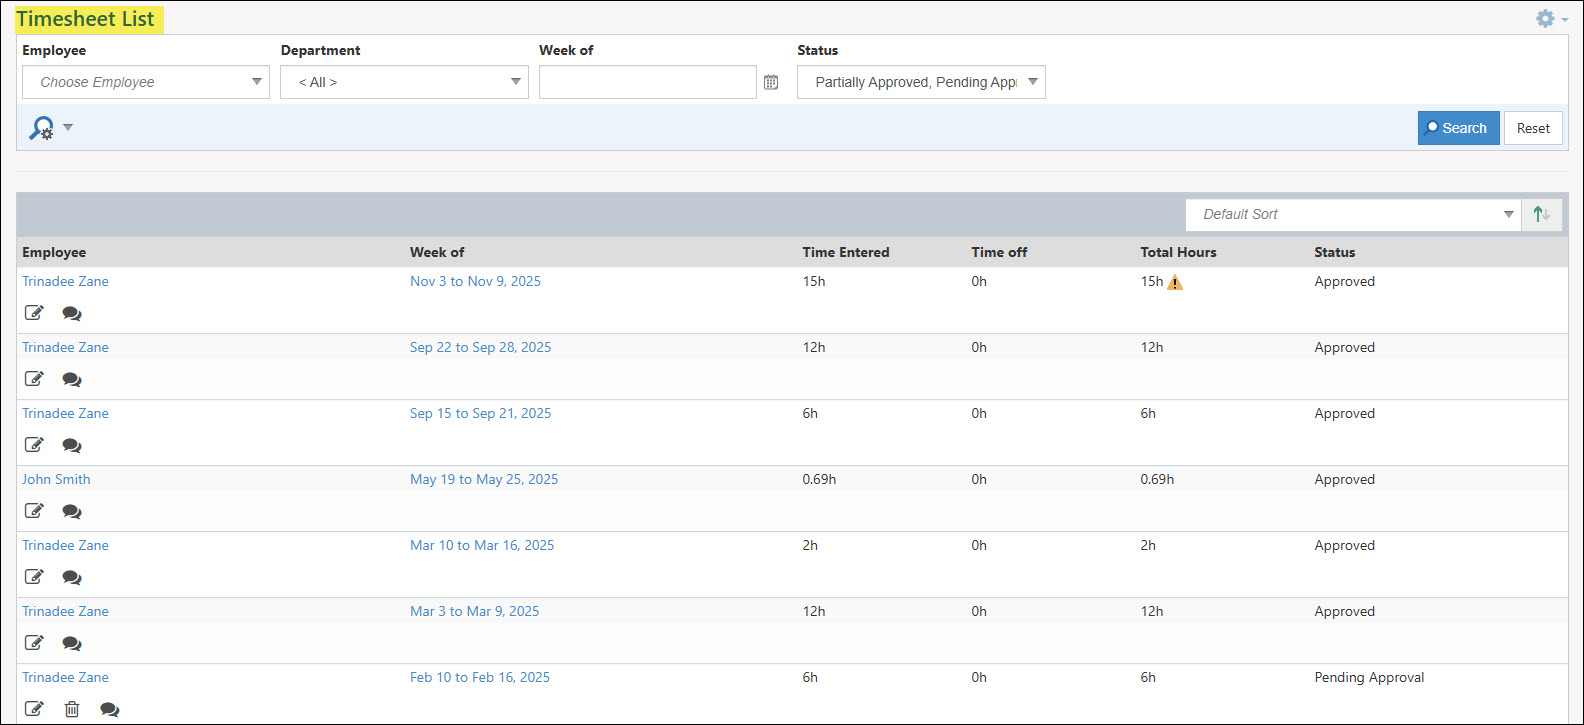Click the Timesheet List page title
This screenshot has height=725, width=1584.
86,19
